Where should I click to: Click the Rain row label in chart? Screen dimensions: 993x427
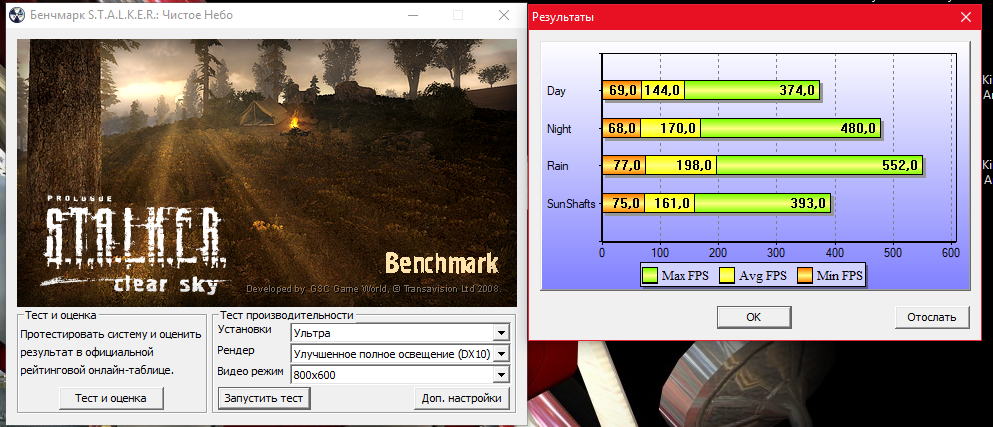click(x=557, y=166)
